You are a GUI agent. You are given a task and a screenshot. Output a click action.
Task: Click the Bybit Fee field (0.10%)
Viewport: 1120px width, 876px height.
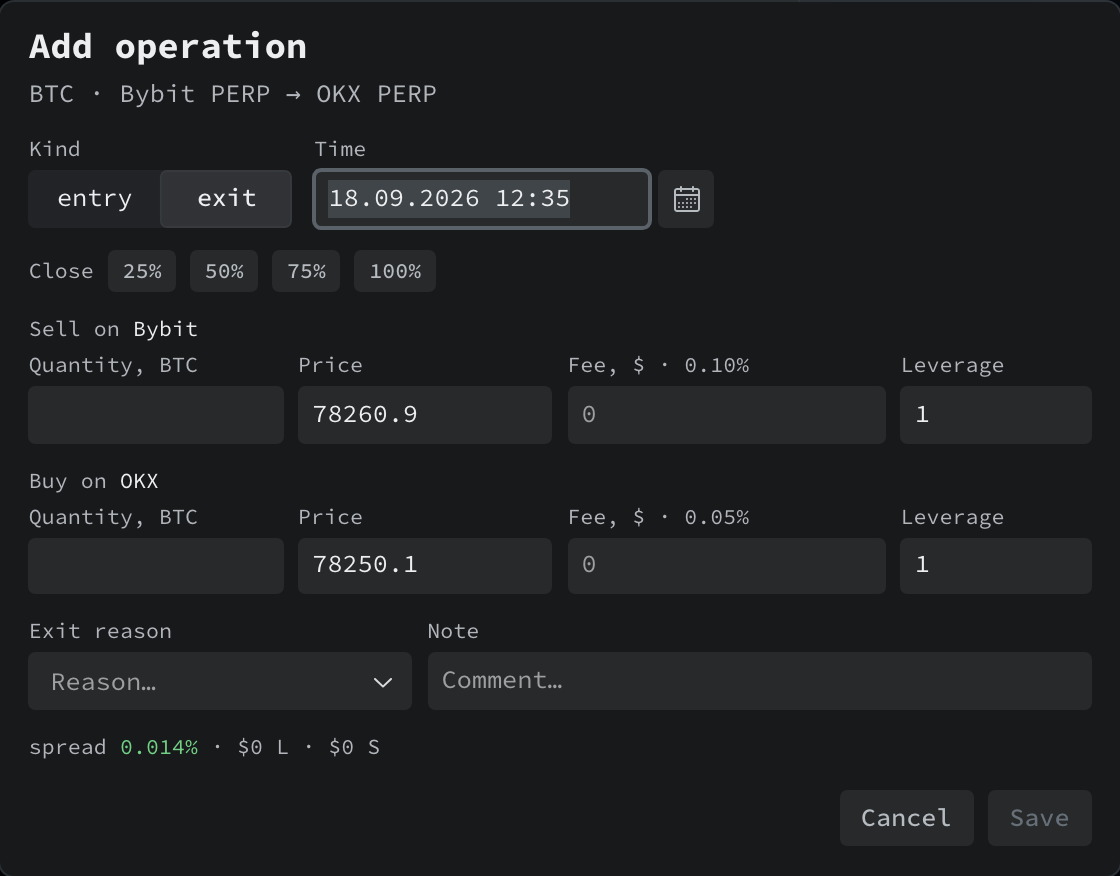[x=726, y=415]
